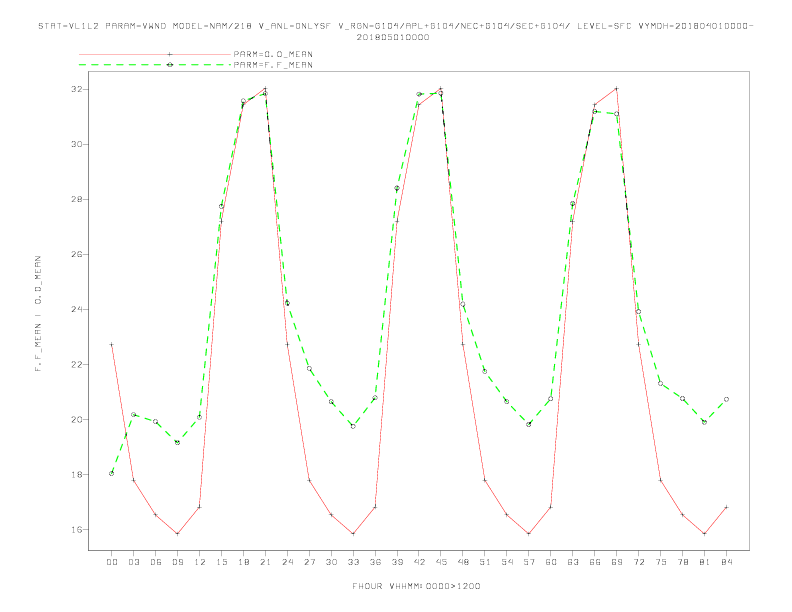
Task: Click the x-axis tick label 18
Action: 243,562
